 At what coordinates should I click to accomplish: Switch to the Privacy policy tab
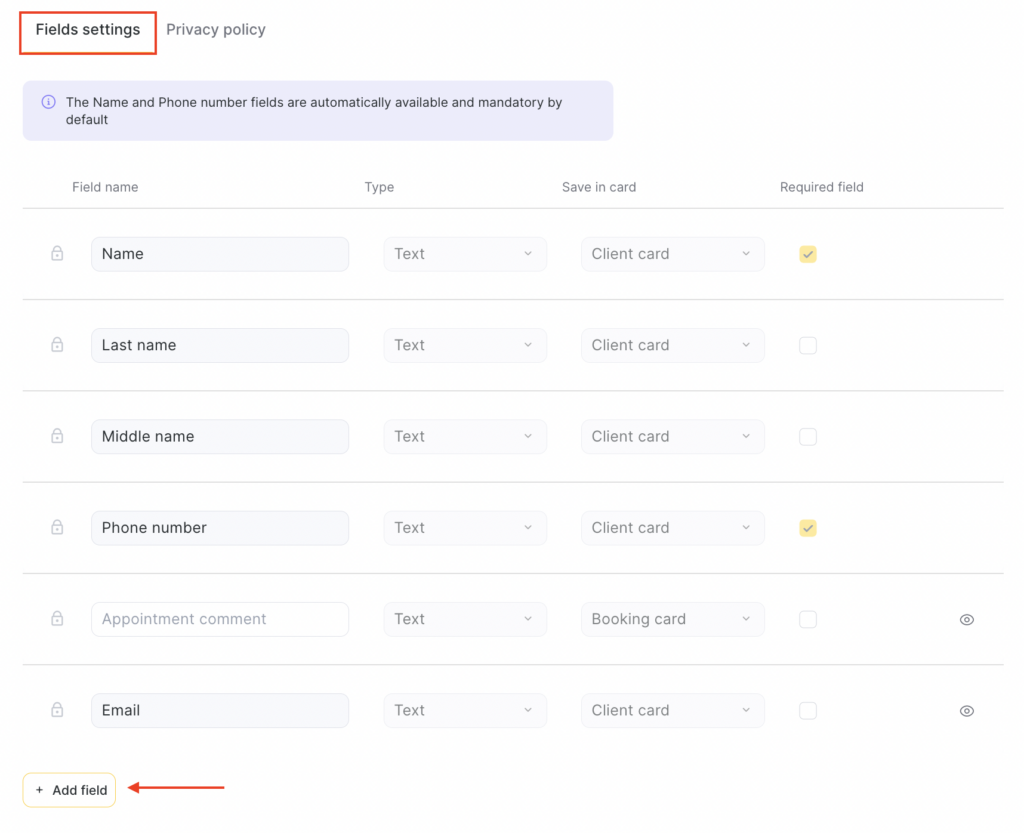(216, 30)
